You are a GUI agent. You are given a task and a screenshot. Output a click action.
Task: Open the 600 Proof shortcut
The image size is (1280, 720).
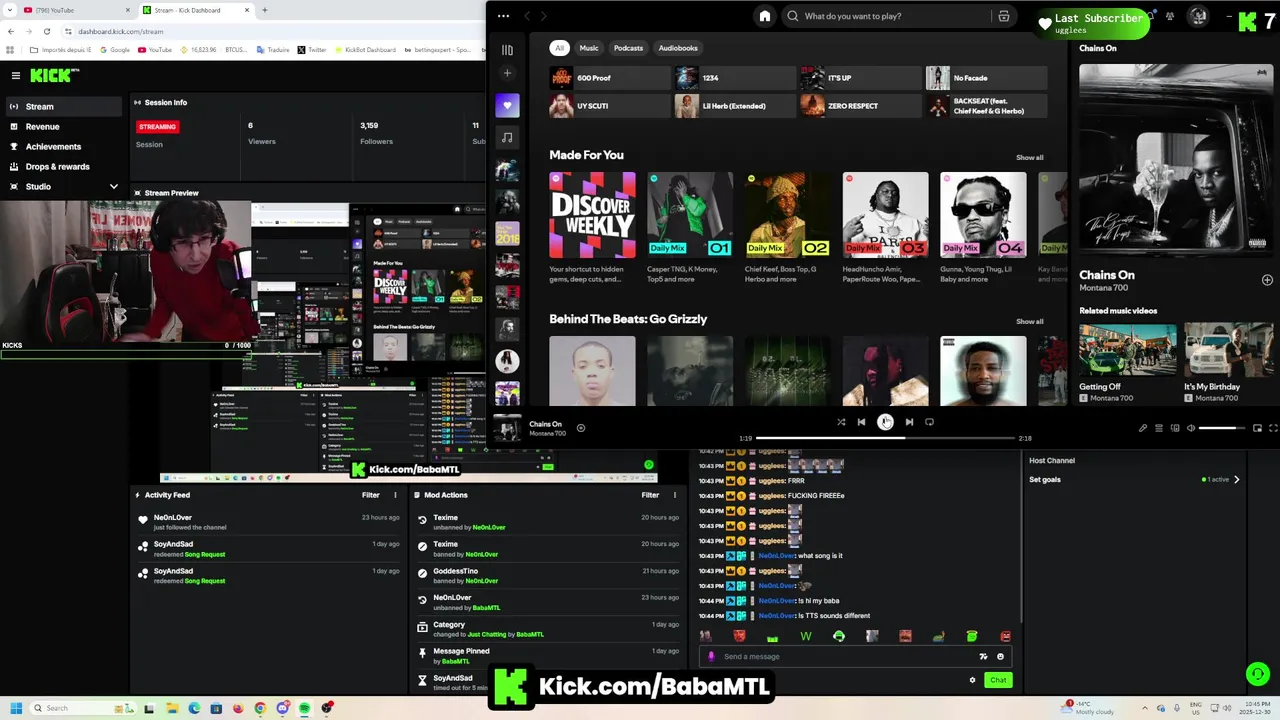(609, 78)
